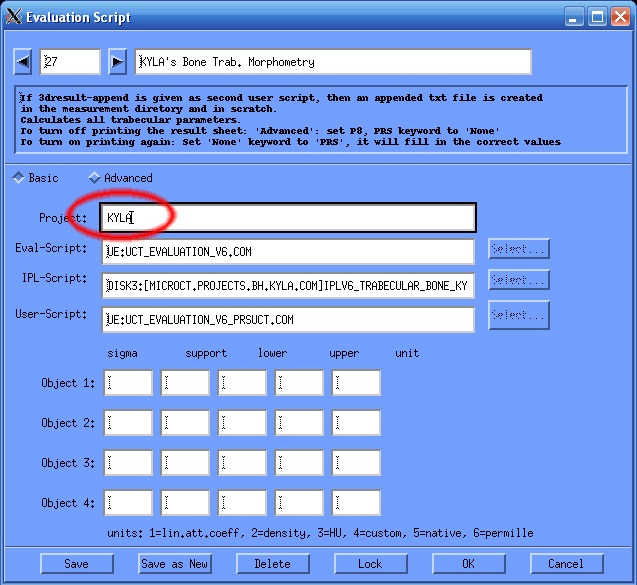Click the Object 4 upper threshold field
Viewport: 637px width, 585px height.
pyautogui.click(x=299, y=503)
